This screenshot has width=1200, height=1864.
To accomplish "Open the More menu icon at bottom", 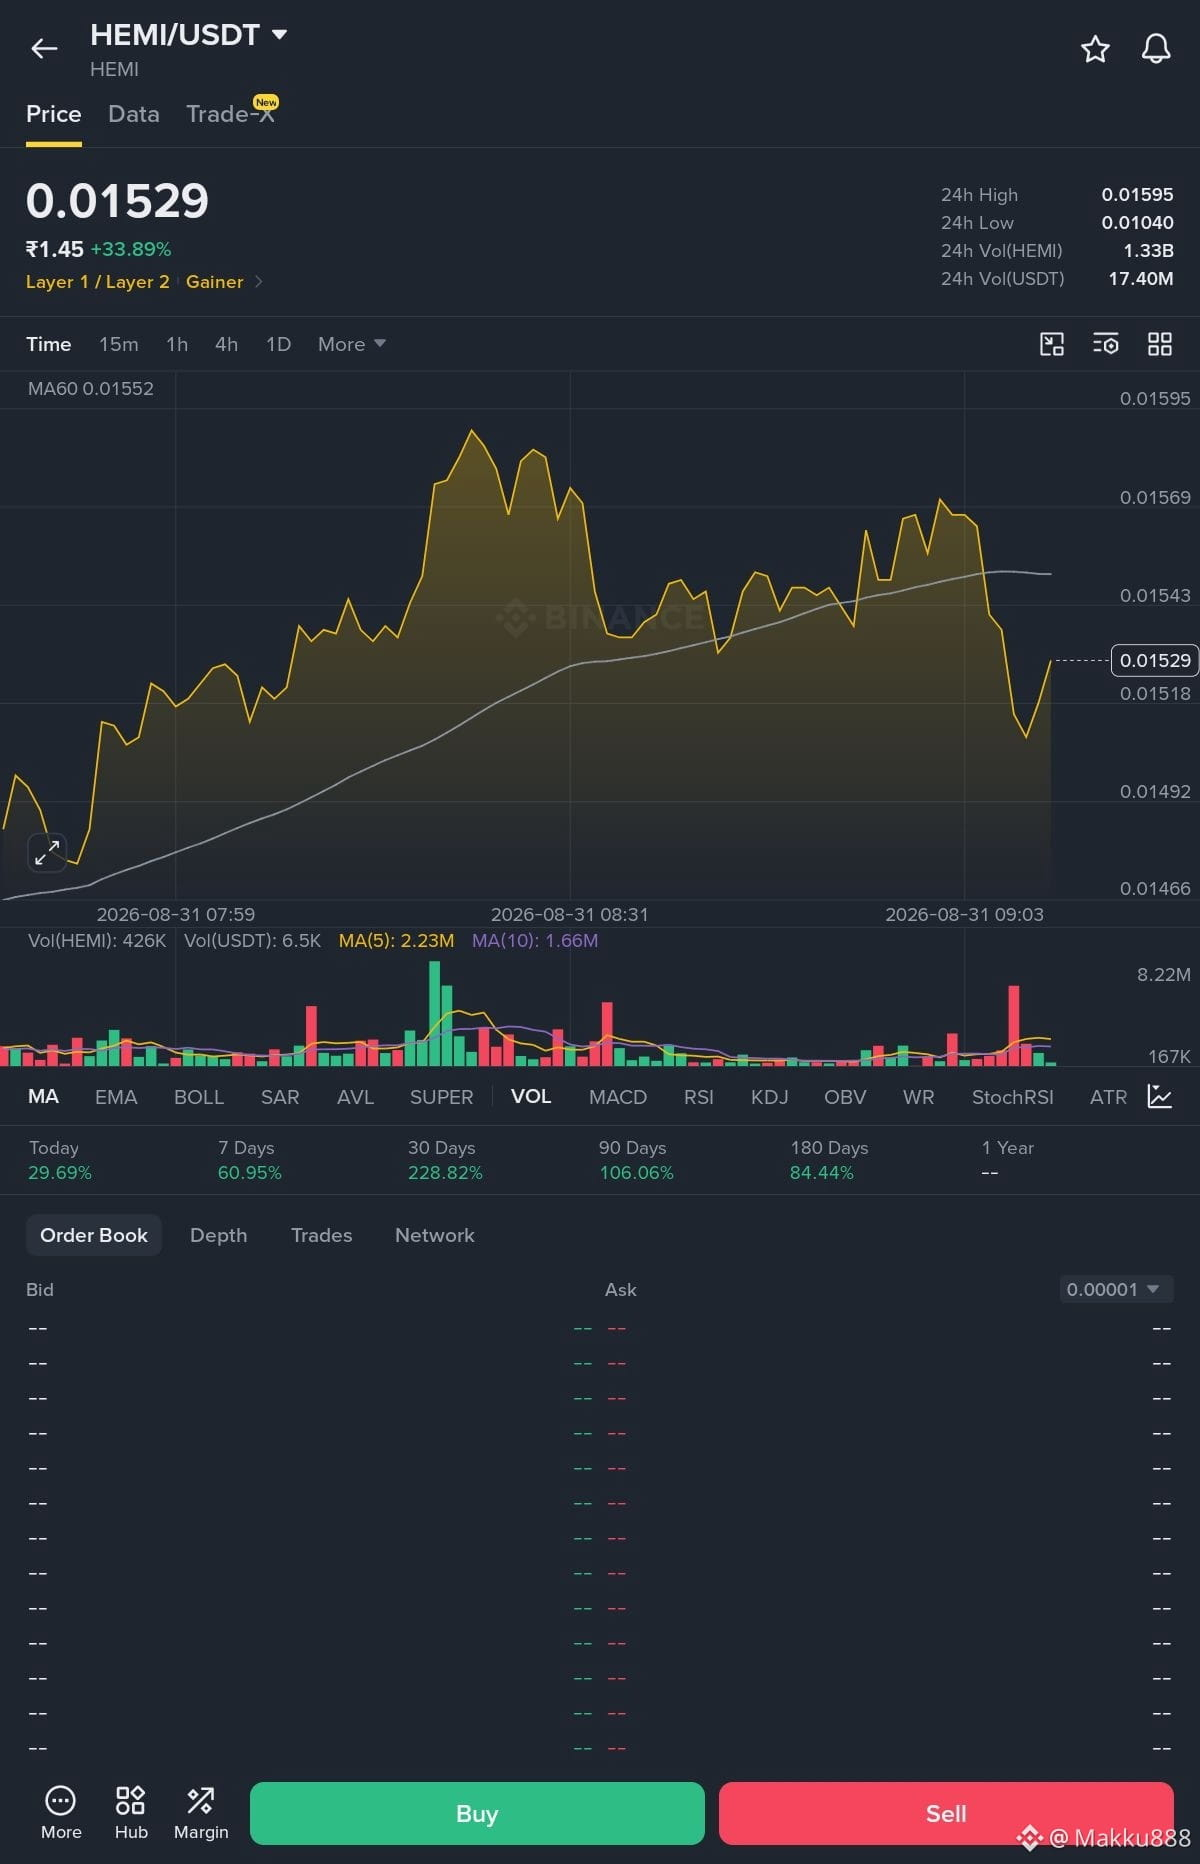I will pos(61,1813).
